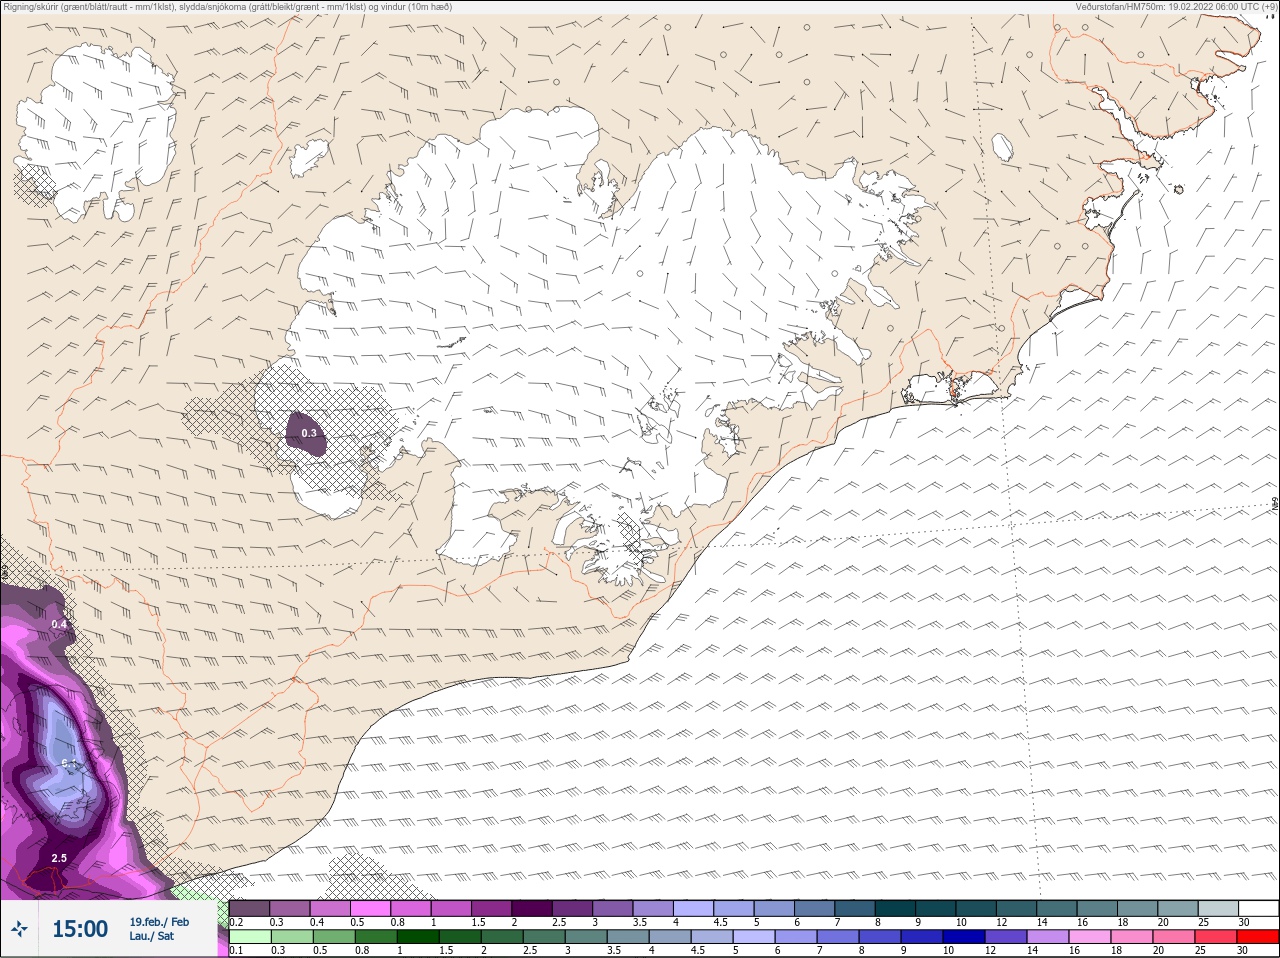Click upper legend dark teal swatch between 8 and 9
1280x958 pixels.
pos(897,908)
